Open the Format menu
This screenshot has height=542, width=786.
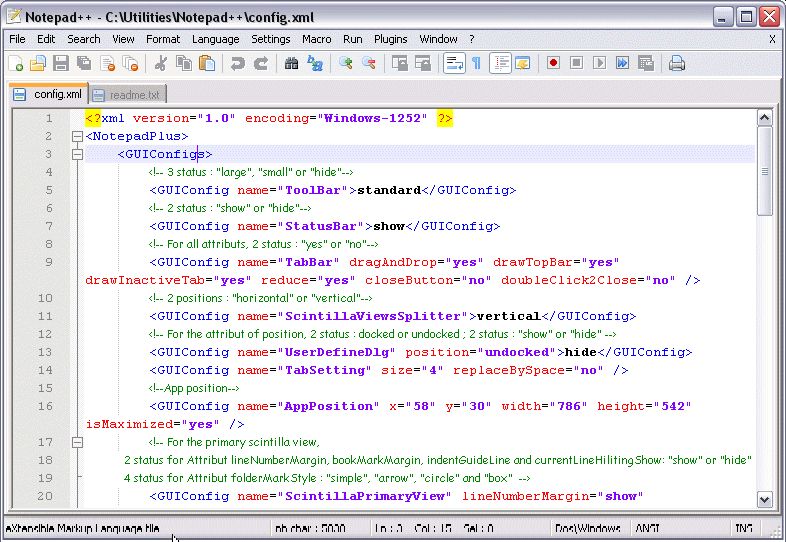click(x=163, y=39)
